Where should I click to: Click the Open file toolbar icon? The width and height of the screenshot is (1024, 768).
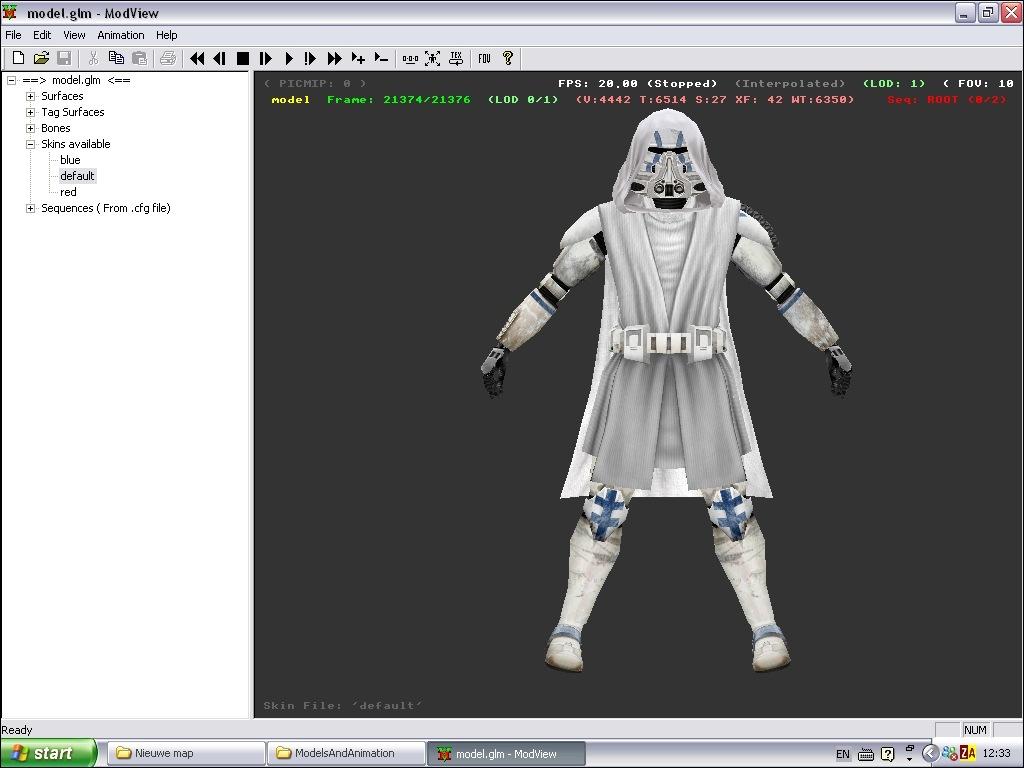[41, 59]
